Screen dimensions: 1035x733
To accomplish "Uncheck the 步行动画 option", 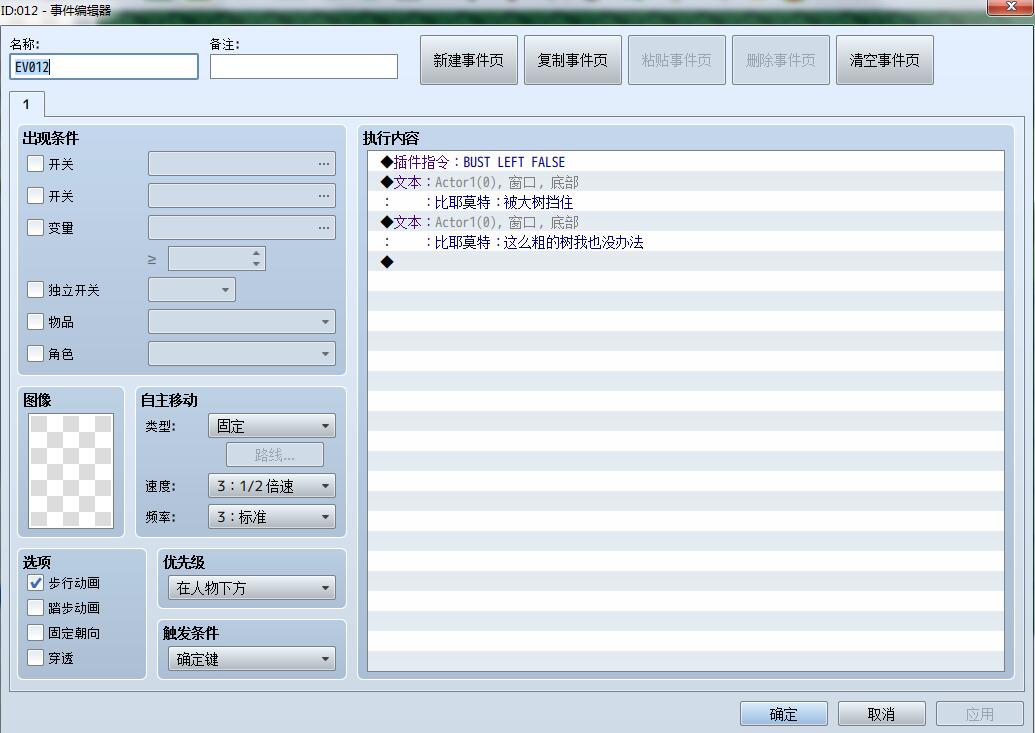I will pos(35,583).
